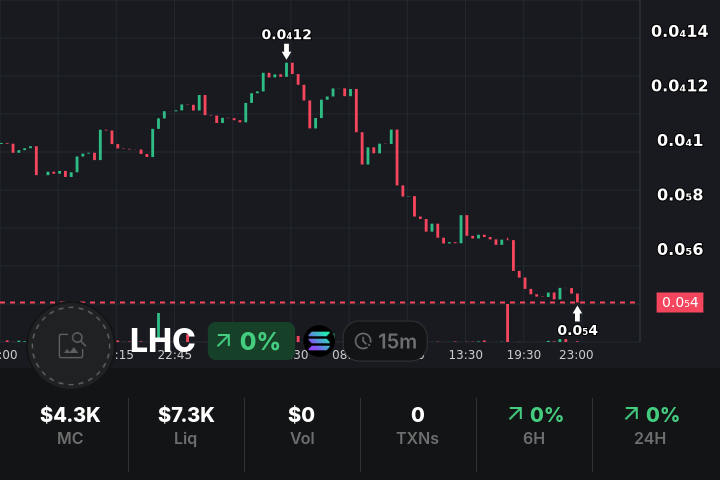Click the clock icon in the 15m badge
Image resolution: width=720 pixels, height=480 pixels.
pos(362,342)
